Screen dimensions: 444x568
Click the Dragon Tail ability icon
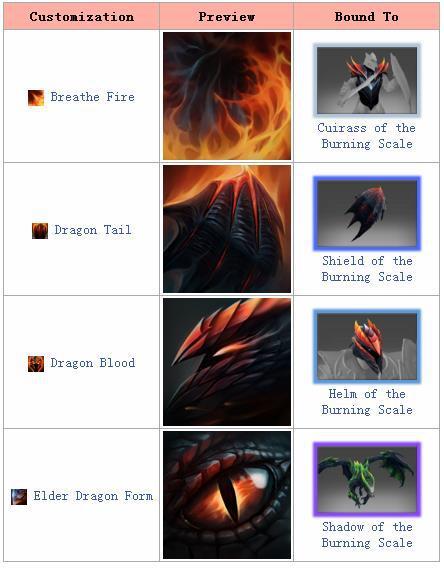tap(40, 231)
